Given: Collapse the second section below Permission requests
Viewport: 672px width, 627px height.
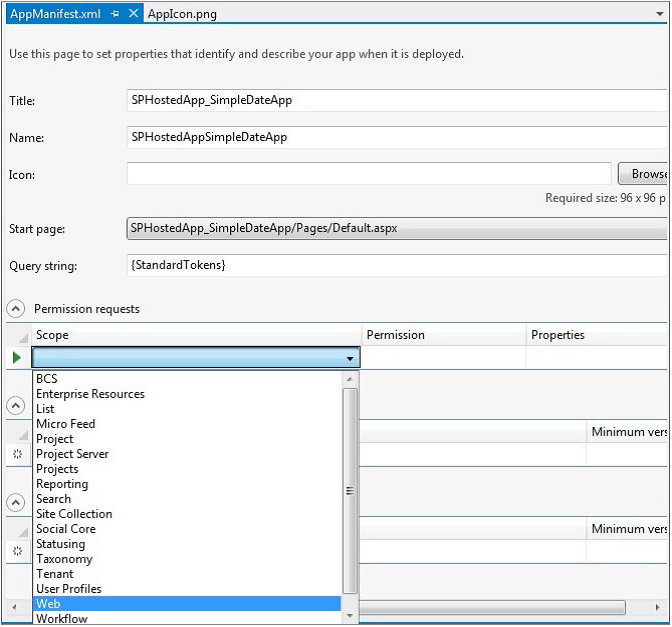Looking at the screenshot, I should coord(15,405).
